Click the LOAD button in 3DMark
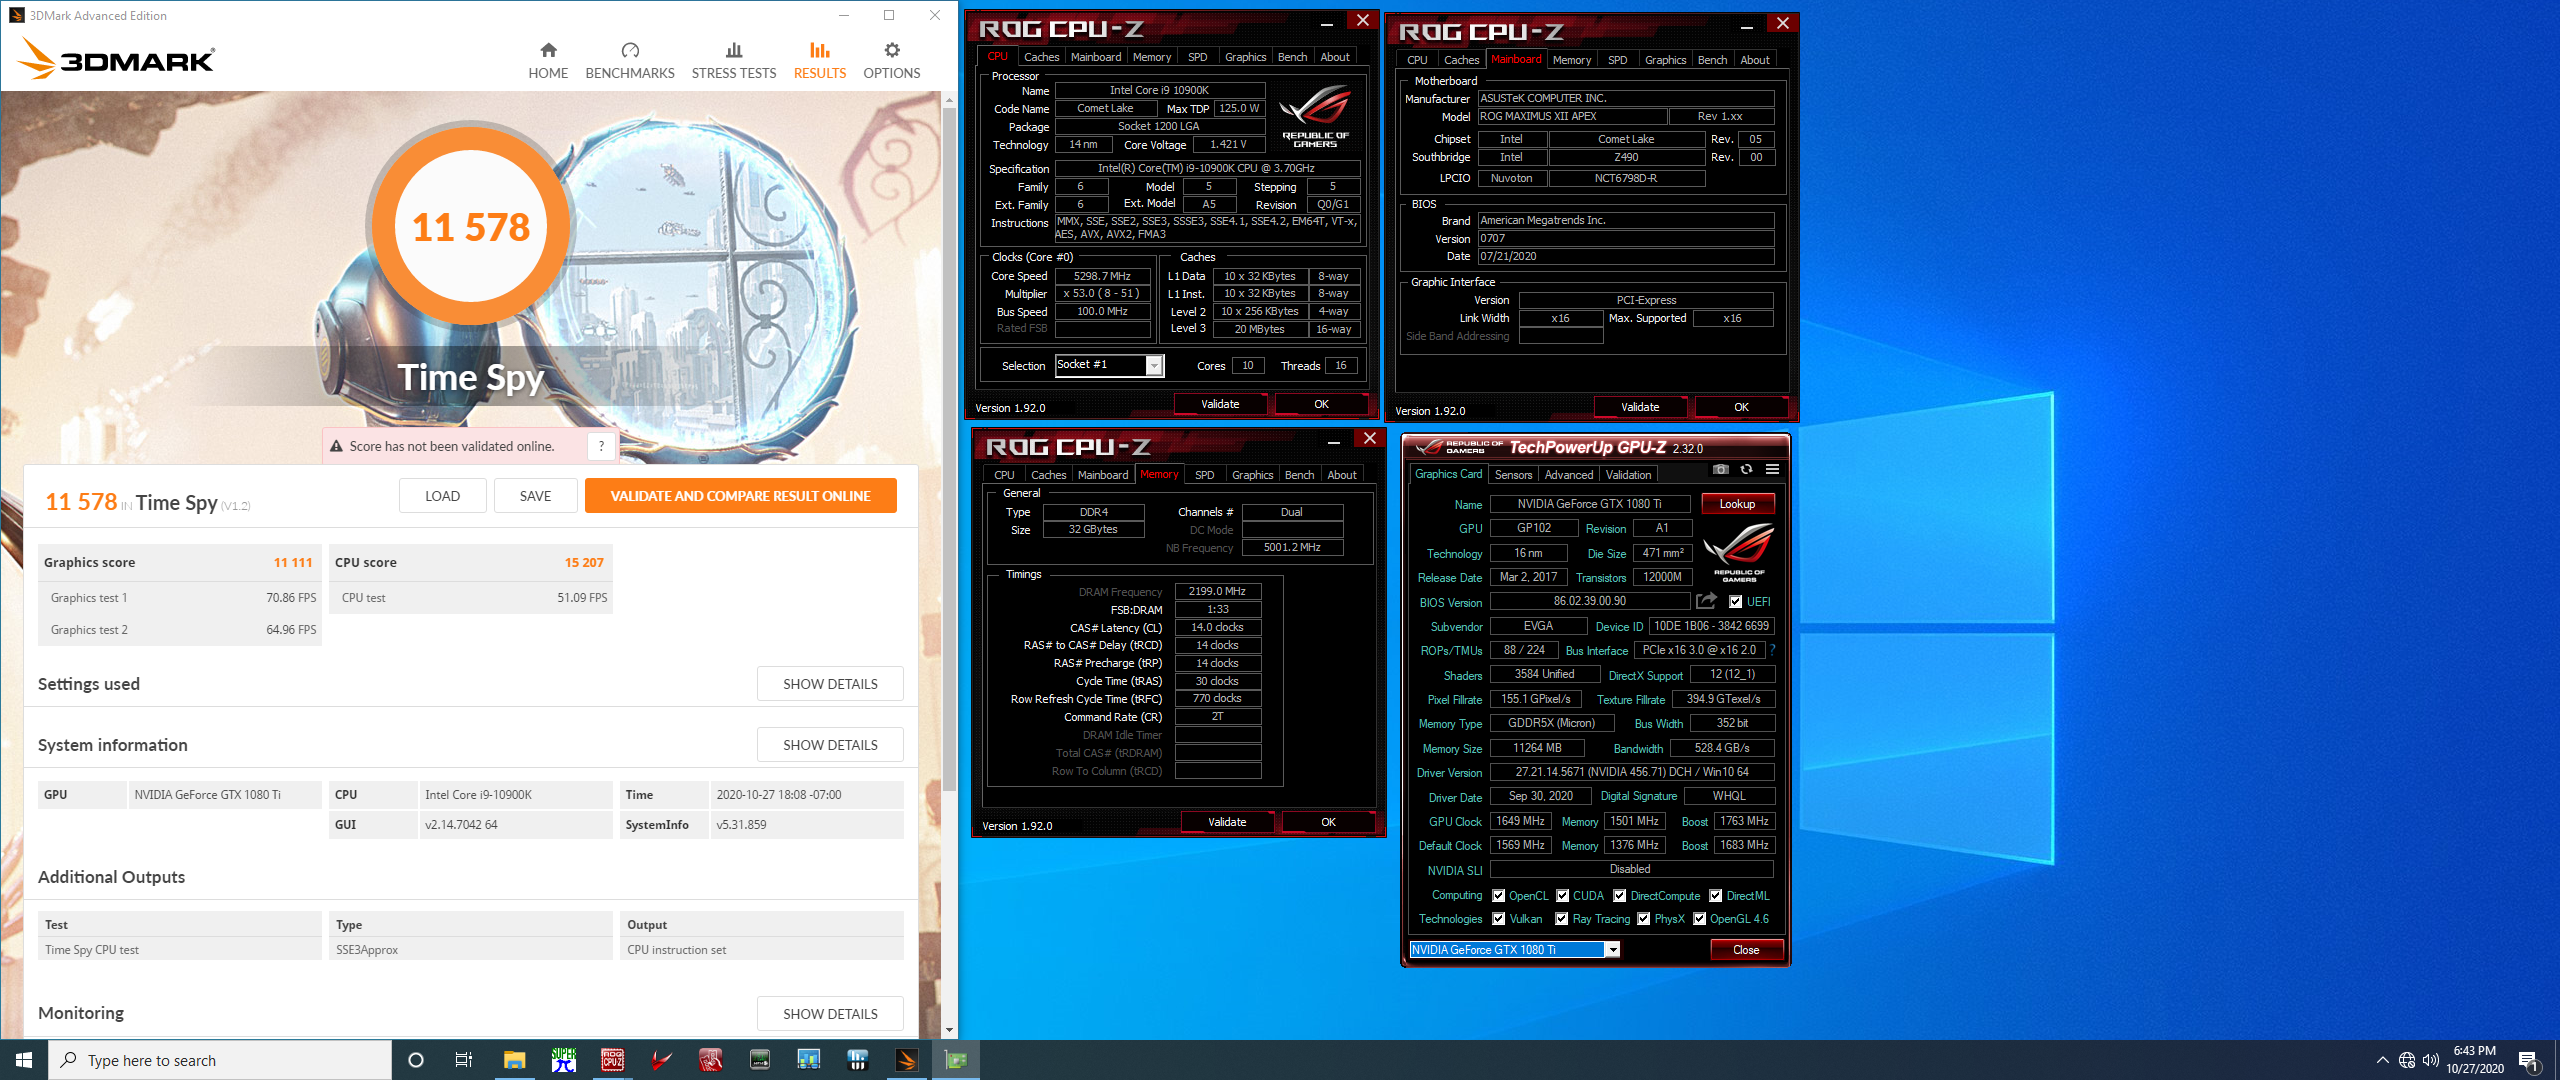 (442, 496)
